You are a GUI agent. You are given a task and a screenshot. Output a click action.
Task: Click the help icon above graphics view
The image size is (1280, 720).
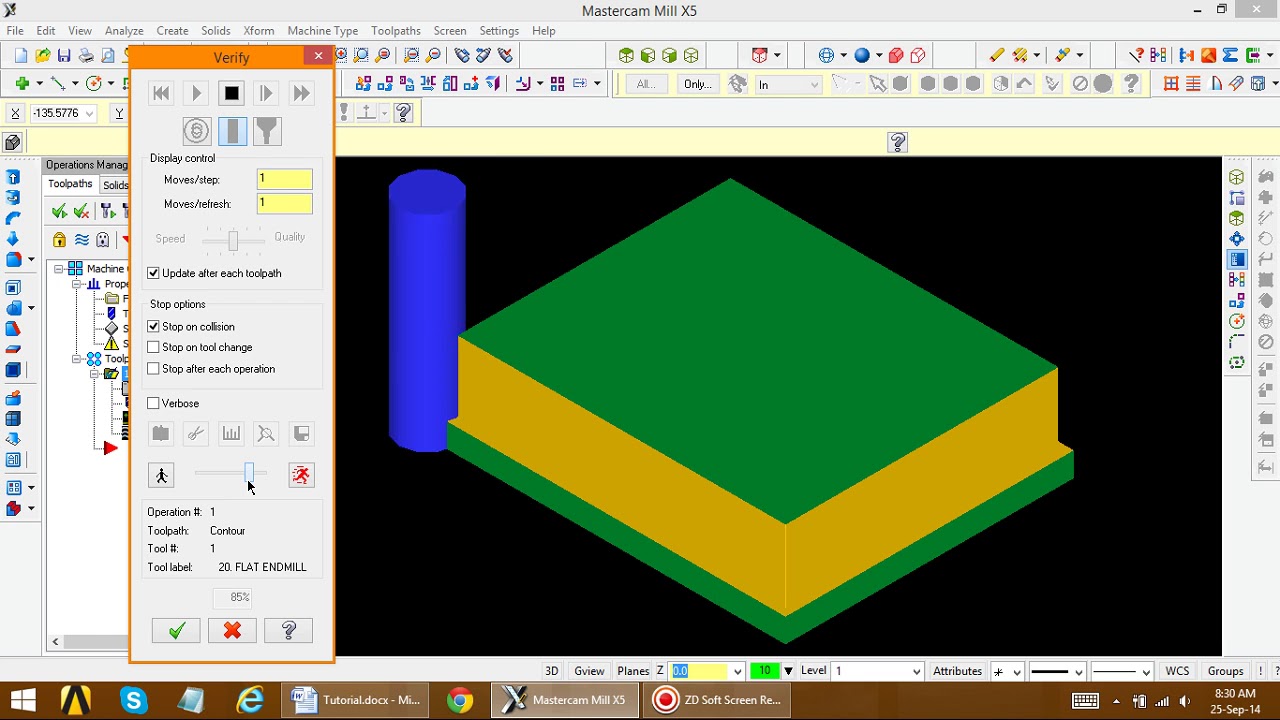[x=897, y=143]
